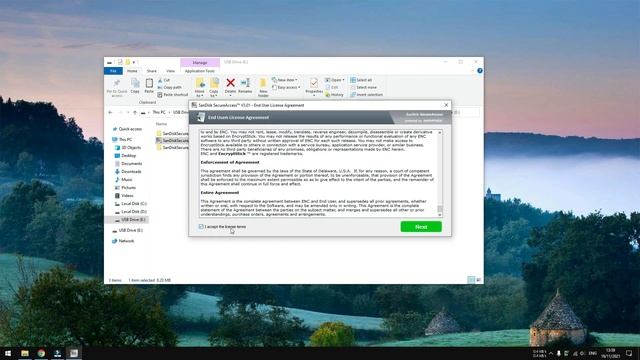Switch Explorer to large icons view
Image resolution: width=640 pixels, height=360 pixels.
coord(479,280)
